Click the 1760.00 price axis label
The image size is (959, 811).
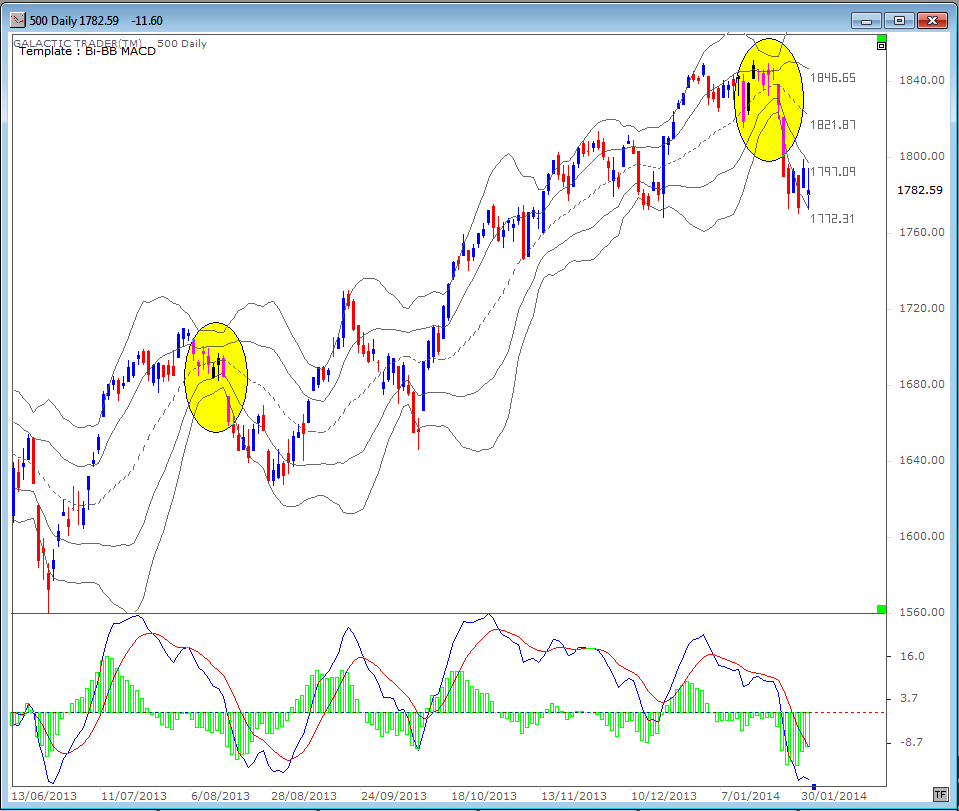point(921,232)
